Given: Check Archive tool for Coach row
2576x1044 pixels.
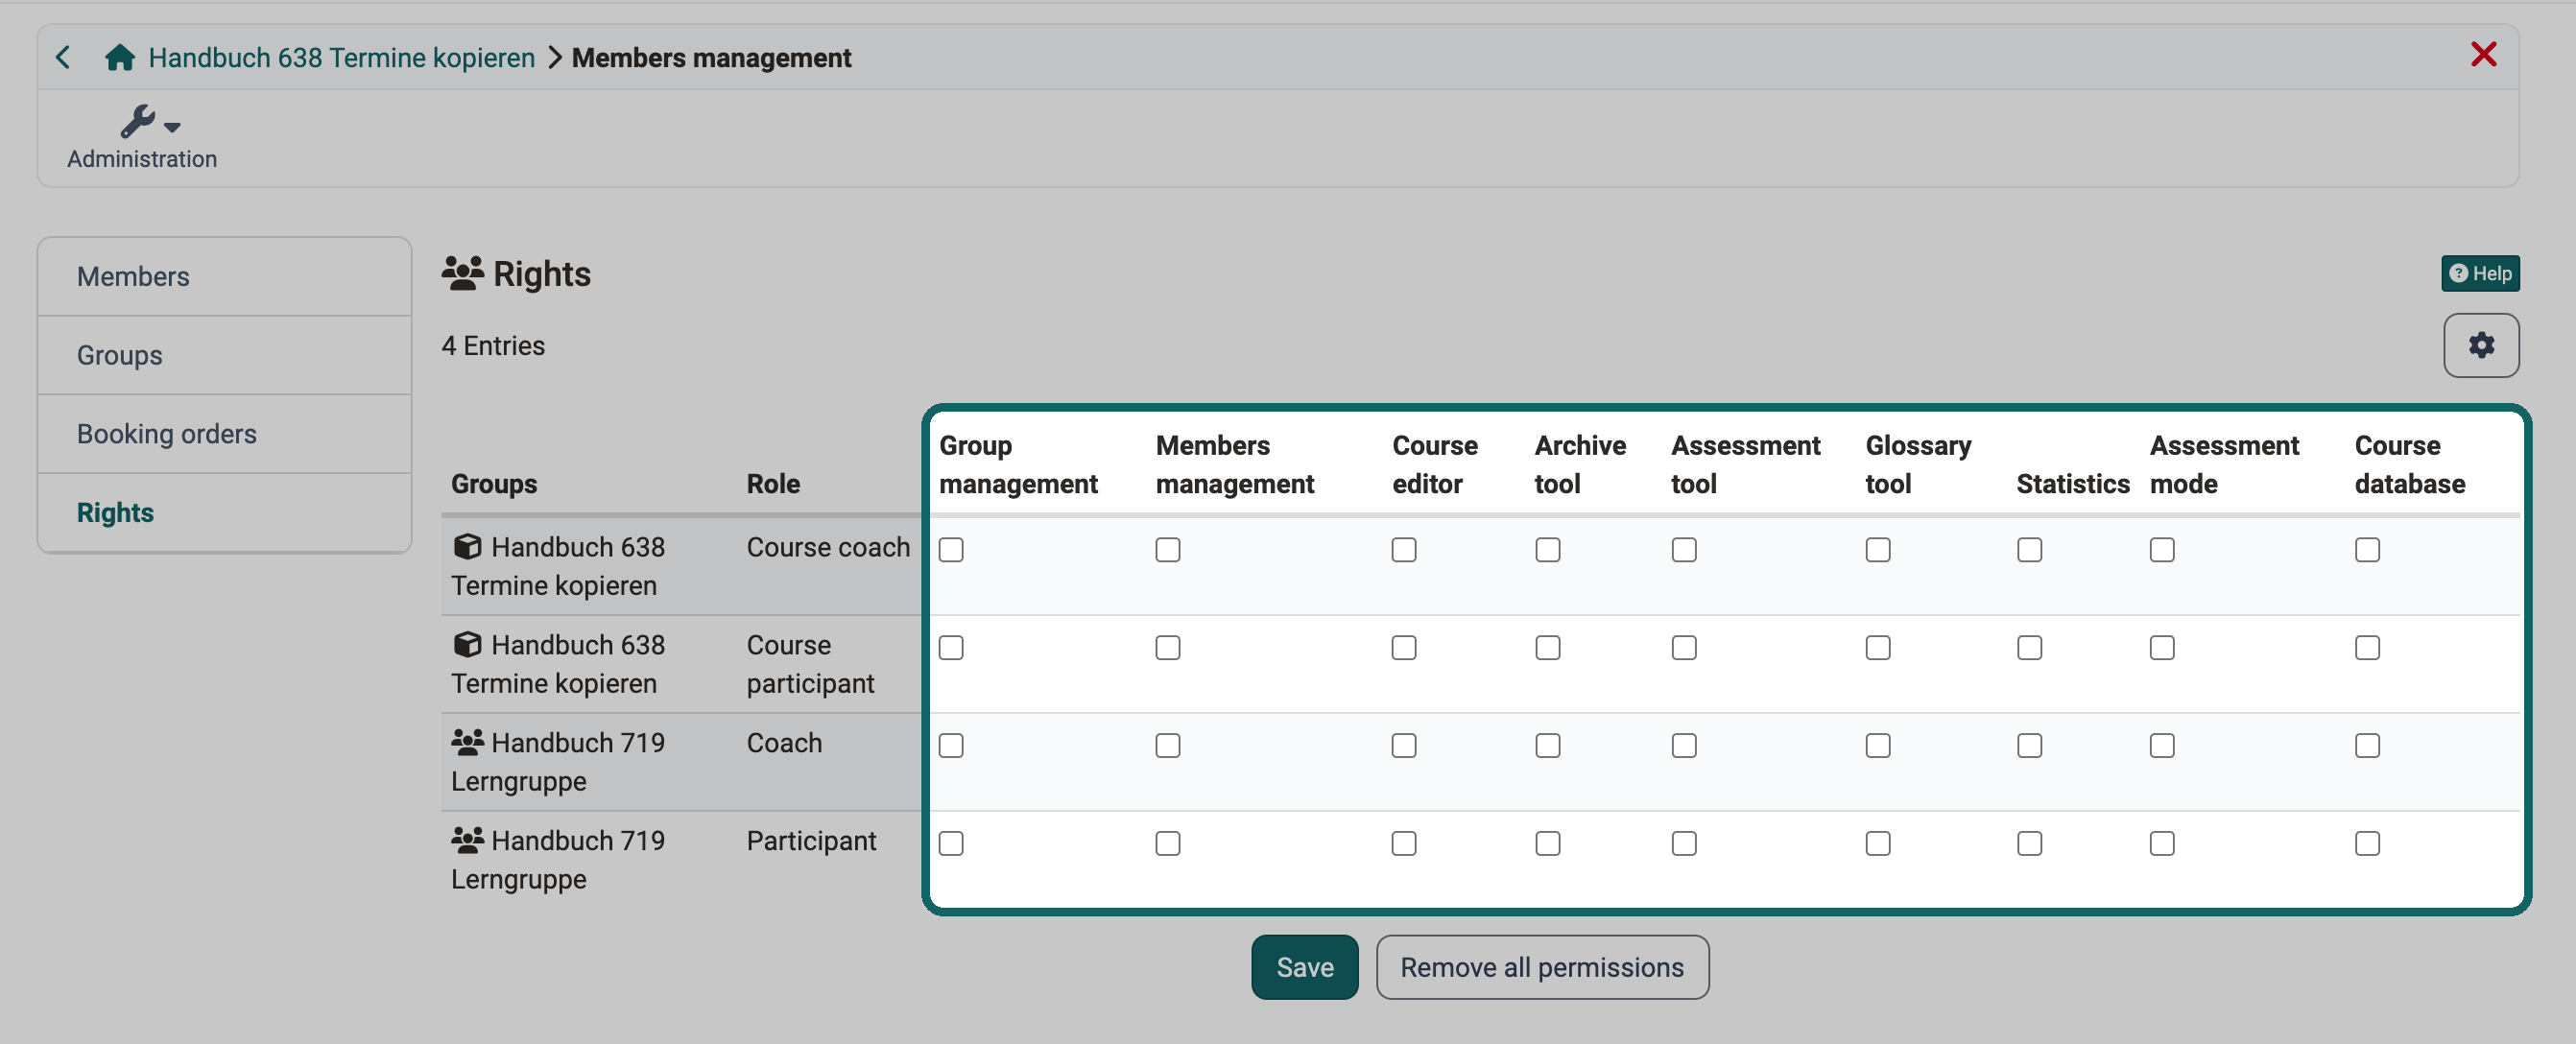Looking at the screenshot, I should (1548, 746).
